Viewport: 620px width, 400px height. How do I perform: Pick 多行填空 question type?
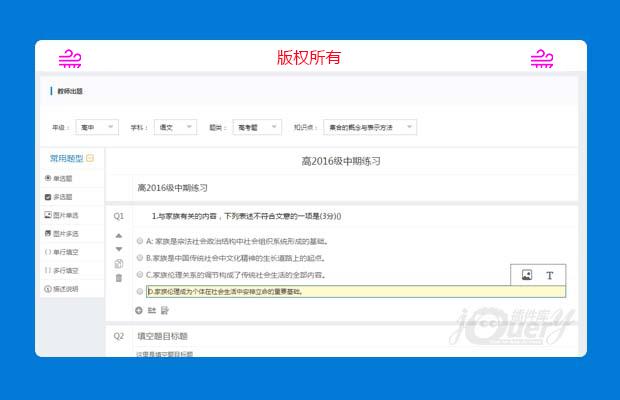pyautogui.click(x=61, y=270)
